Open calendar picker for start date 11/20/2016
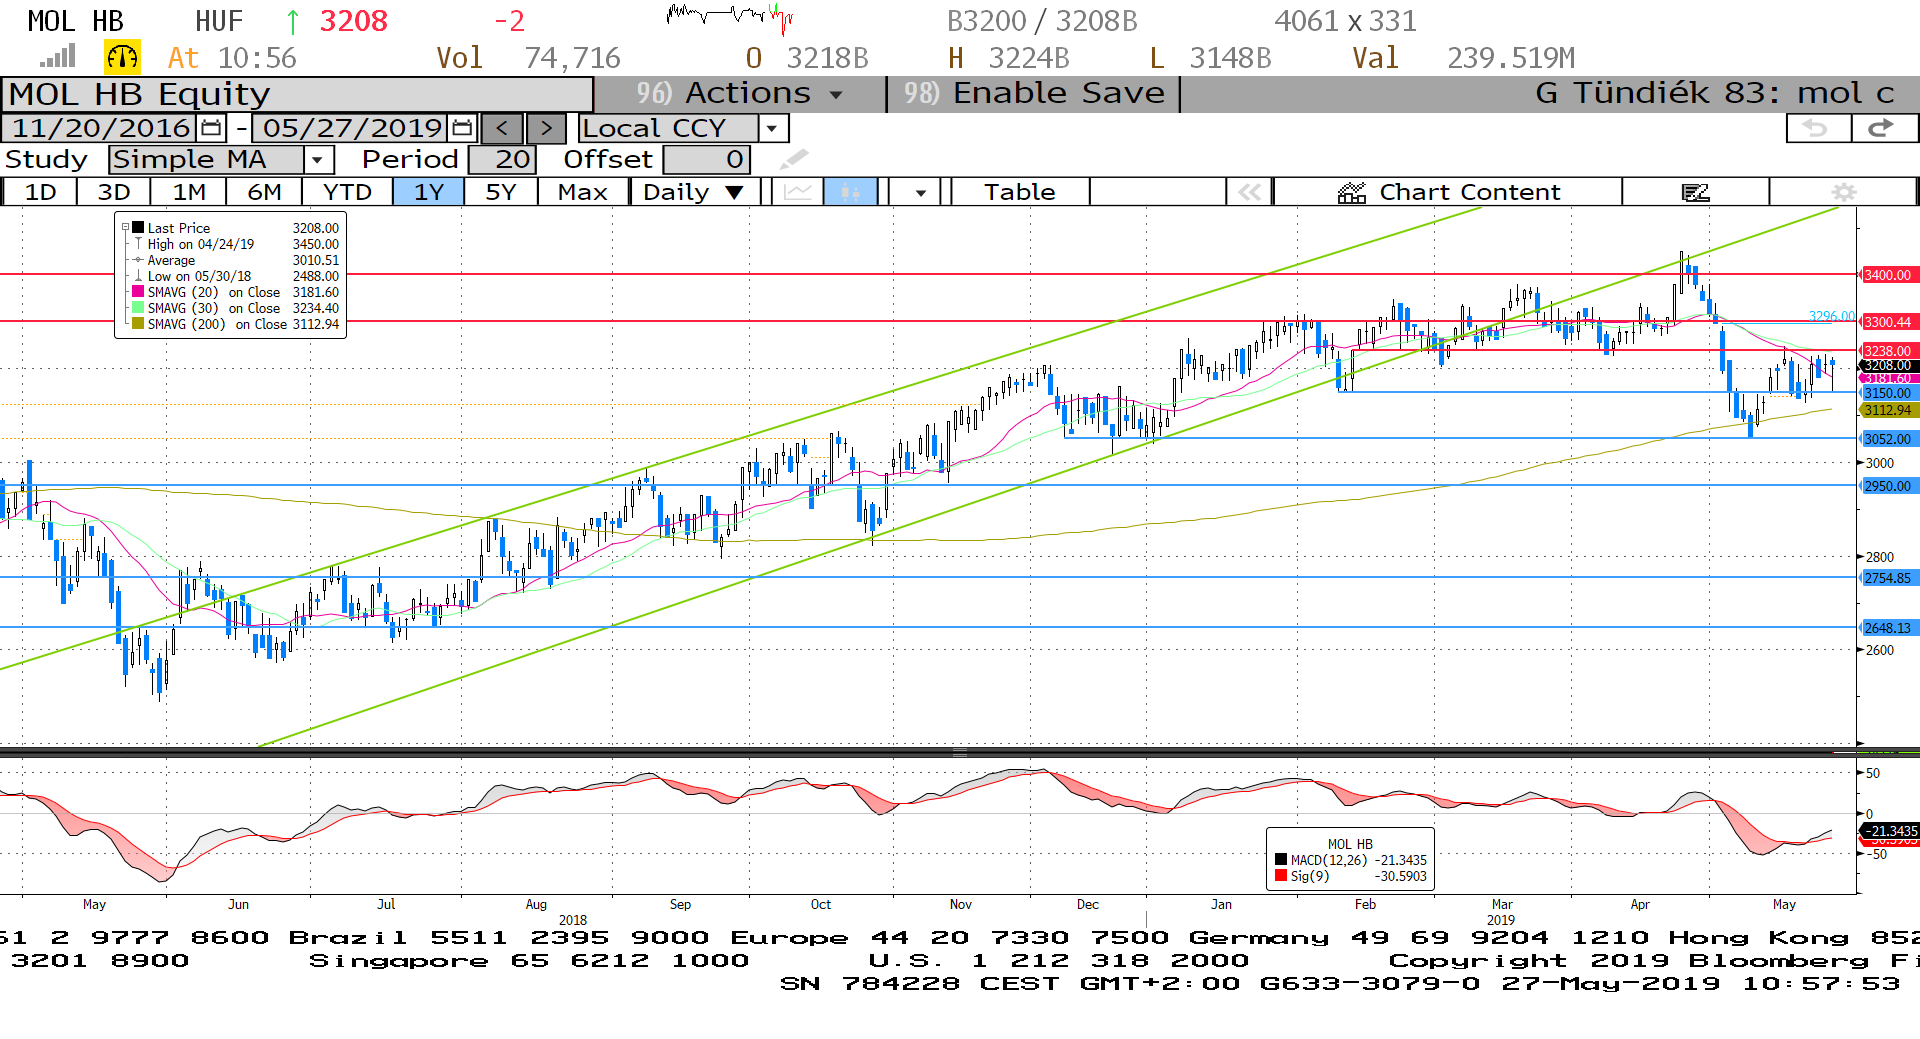1920x1039 pixels. [211, 128]
